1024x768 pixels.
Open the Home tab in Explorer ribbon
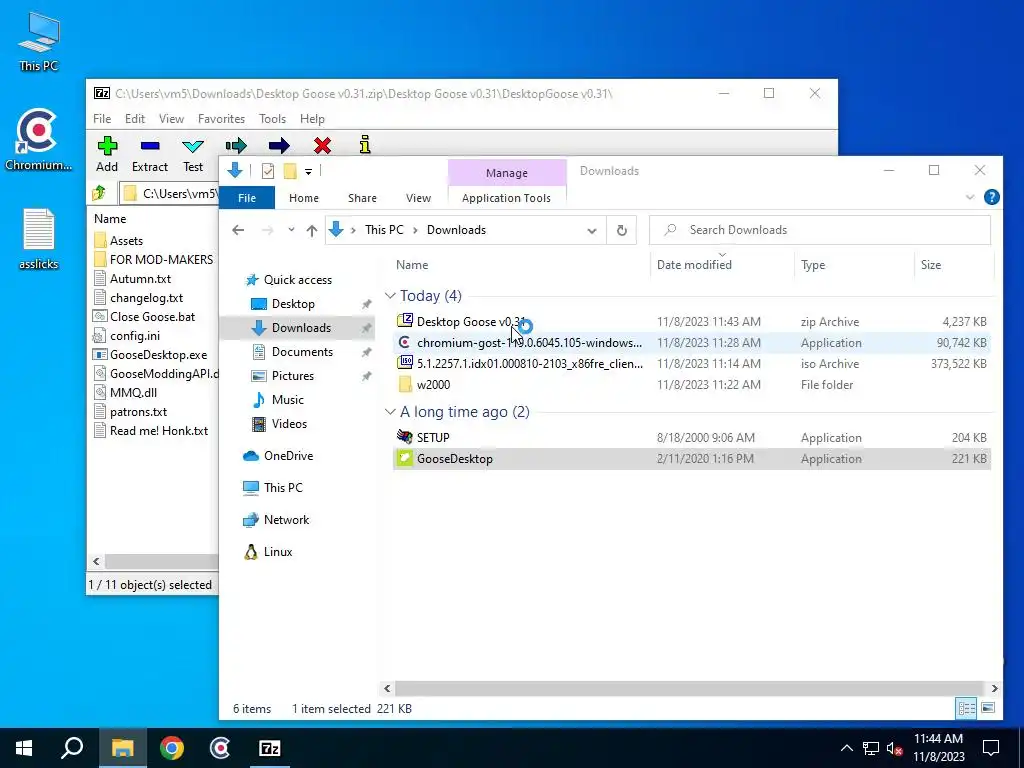pyautogui.click(x=304, y=198)
